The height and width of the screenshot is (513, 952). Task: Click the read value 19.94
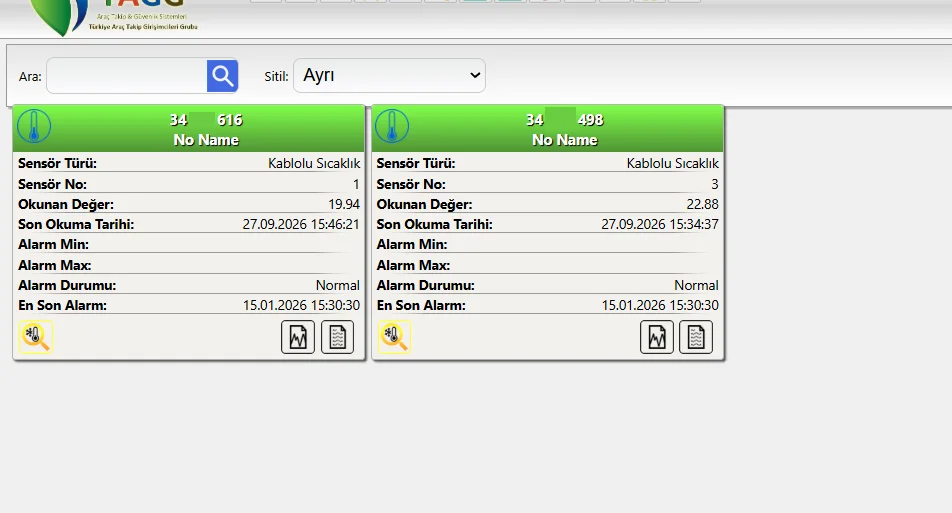pyautogui.click(x=344, y=204)
